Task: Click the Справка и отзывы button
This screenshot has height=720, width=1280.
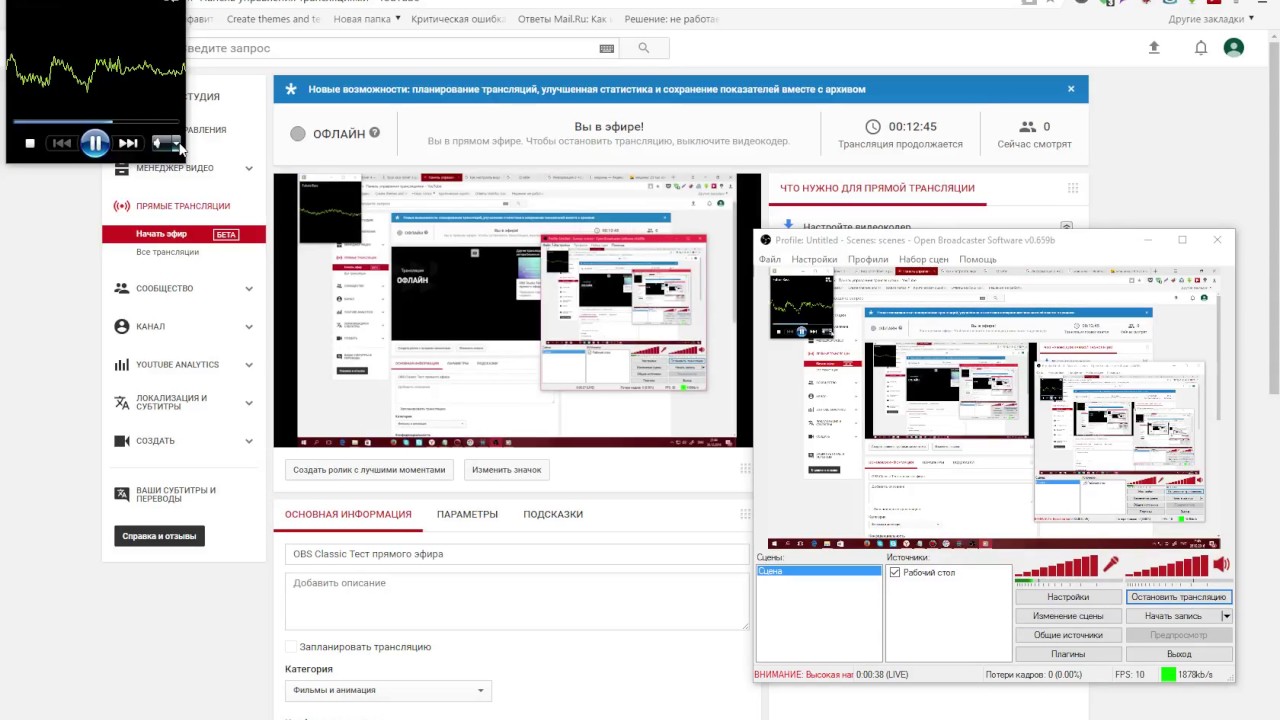Action: 159,536
